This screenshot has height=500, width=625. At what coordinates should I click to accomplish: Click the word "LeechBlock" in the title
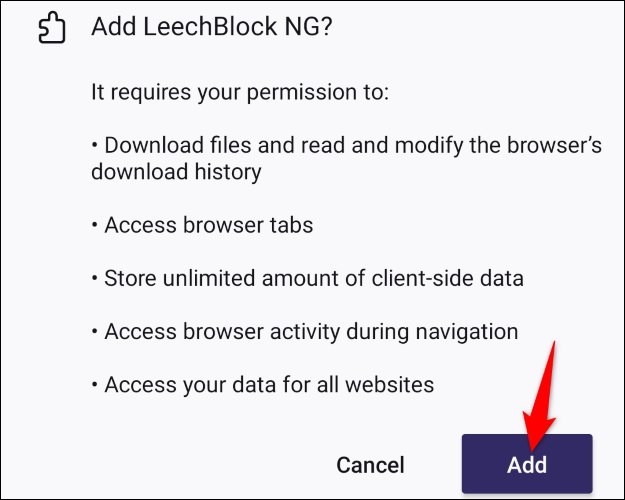tap(216, 27)
